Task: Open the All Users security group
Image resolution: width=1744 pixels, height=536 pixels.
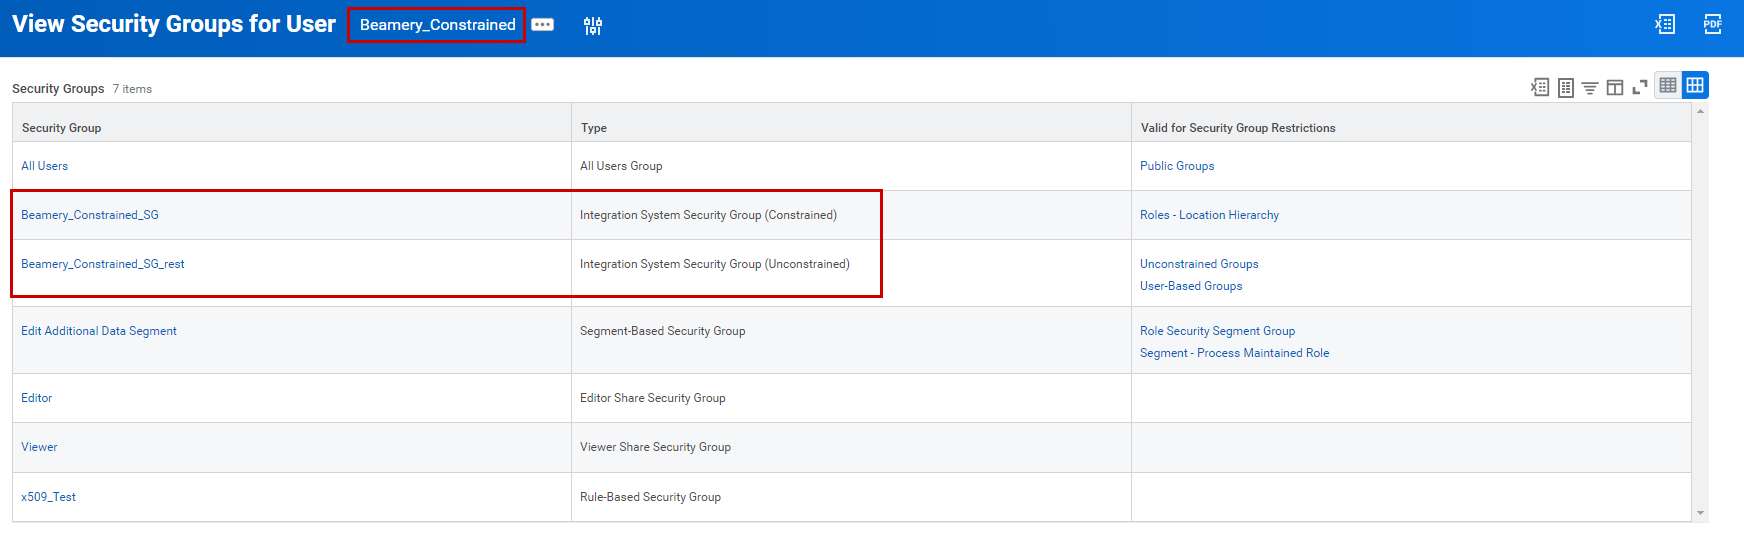Action: pos(45,166)
